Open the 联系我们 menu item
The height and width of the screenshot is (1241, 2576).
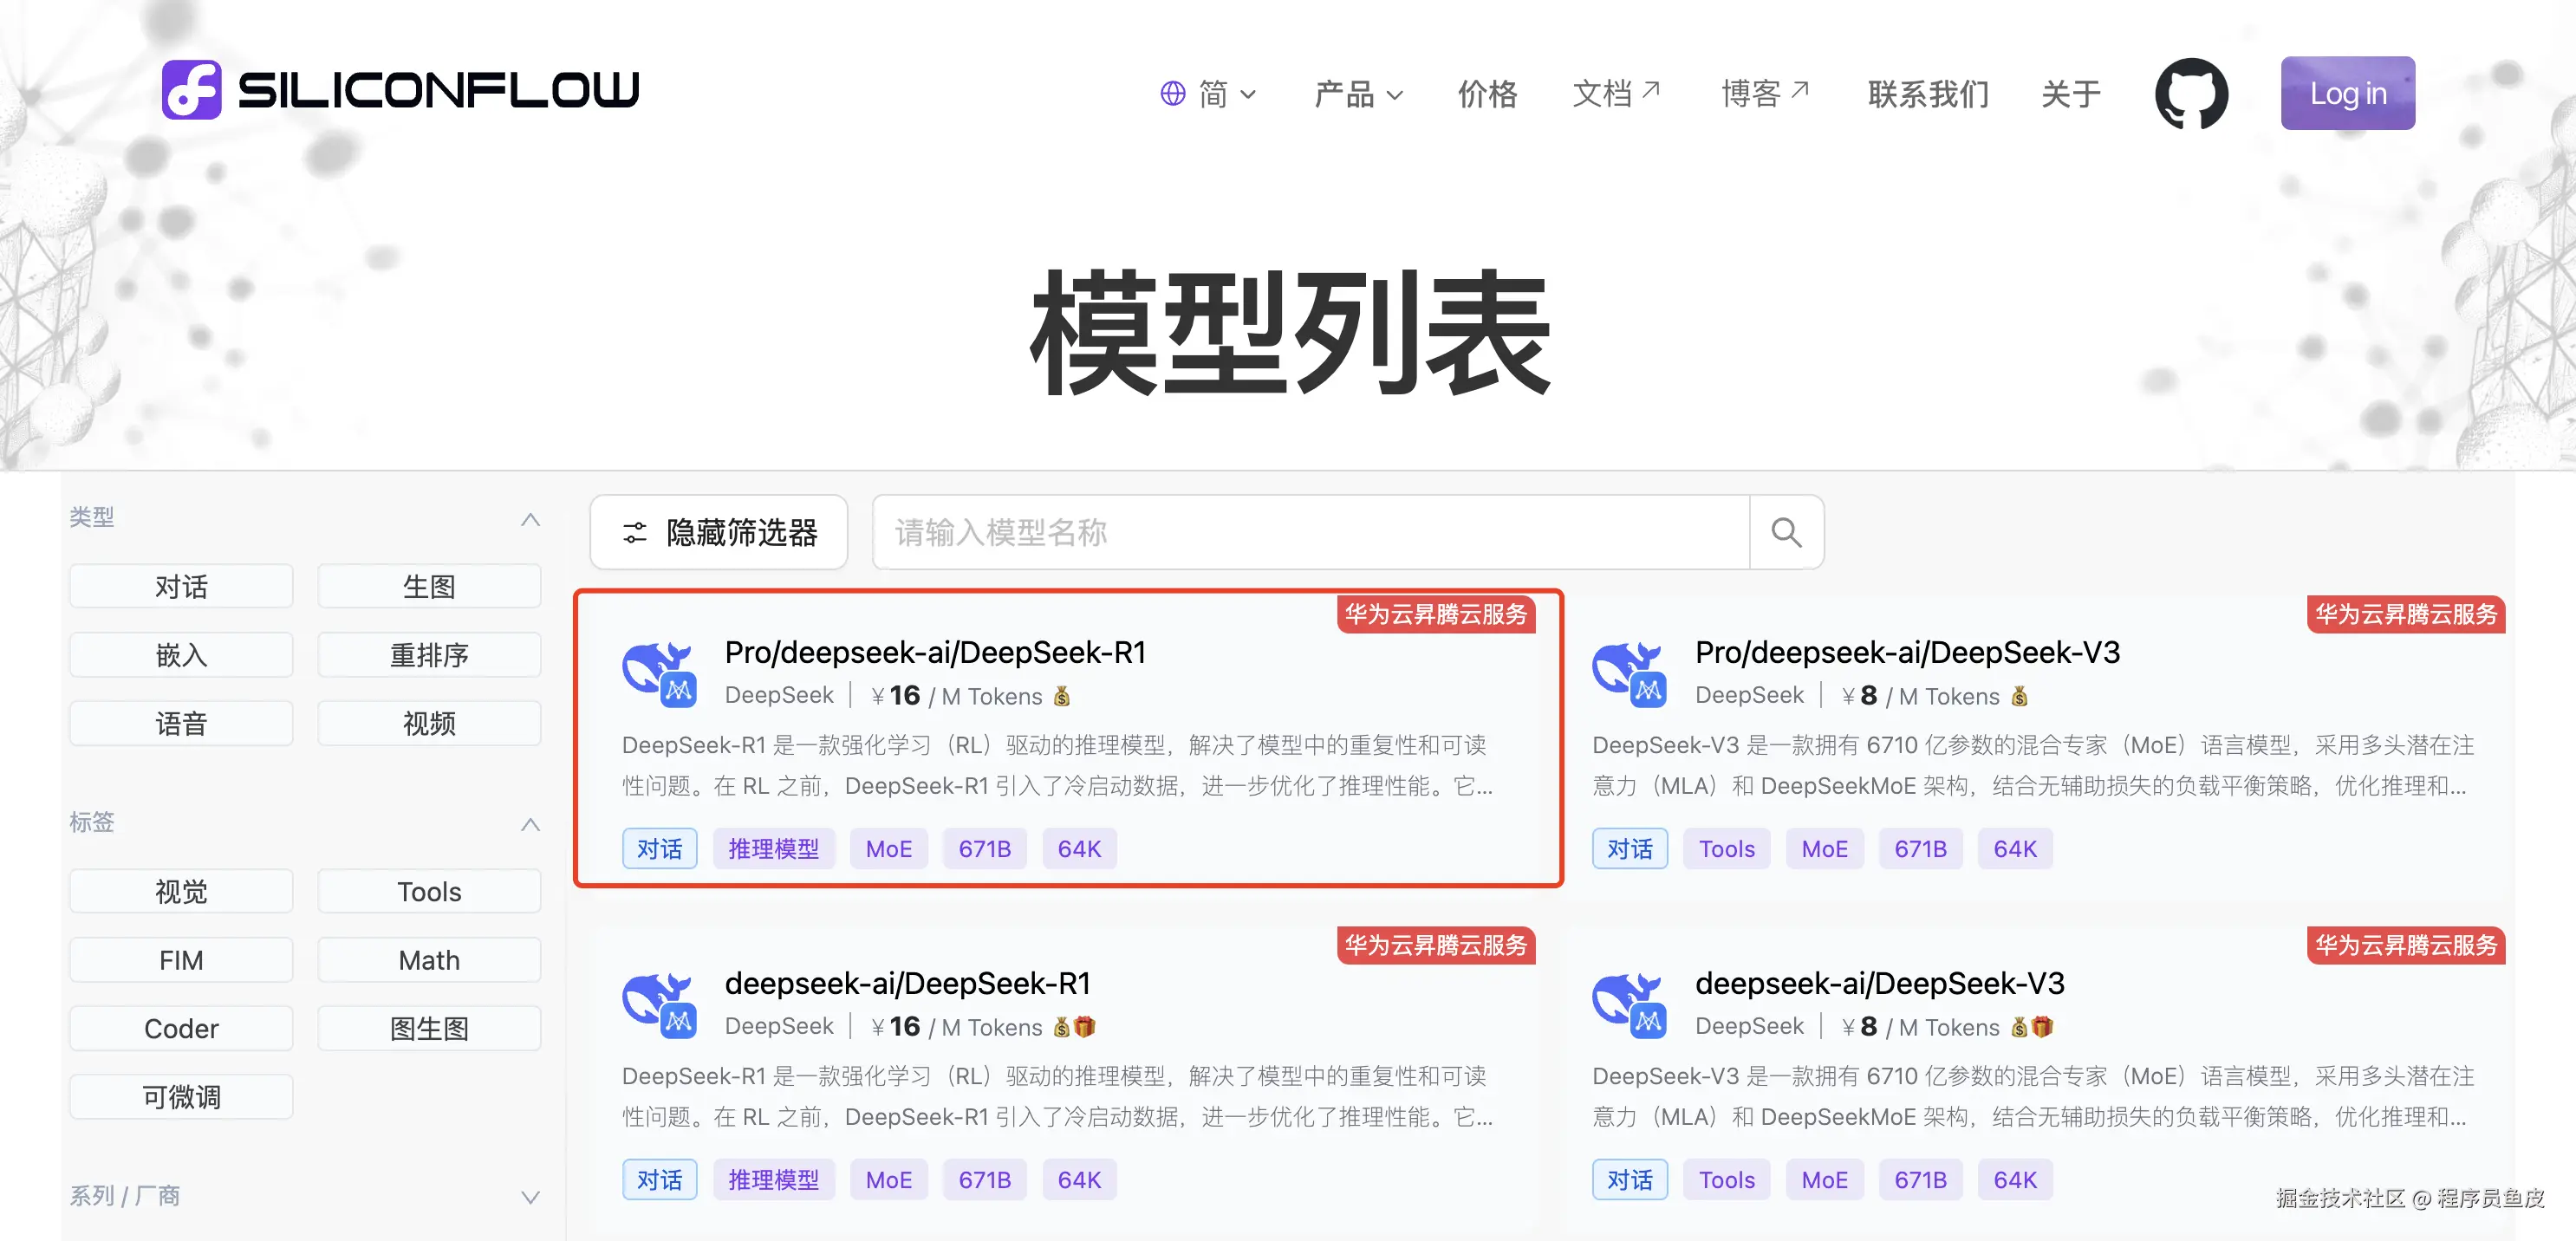pos(1927,94)
